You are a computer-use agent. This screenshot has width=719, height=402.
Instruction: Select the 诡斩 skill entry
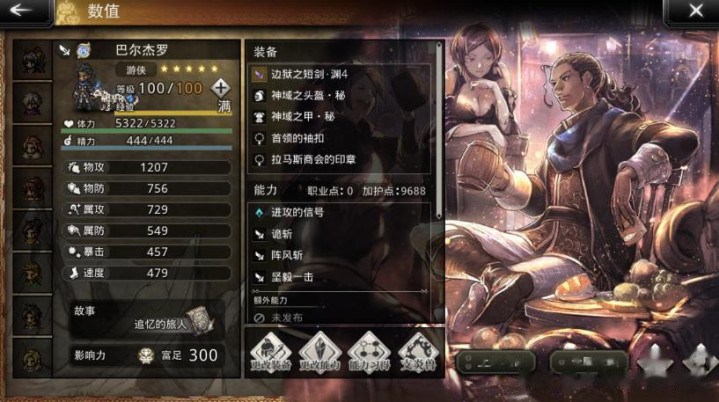click(x=339, y=234)
